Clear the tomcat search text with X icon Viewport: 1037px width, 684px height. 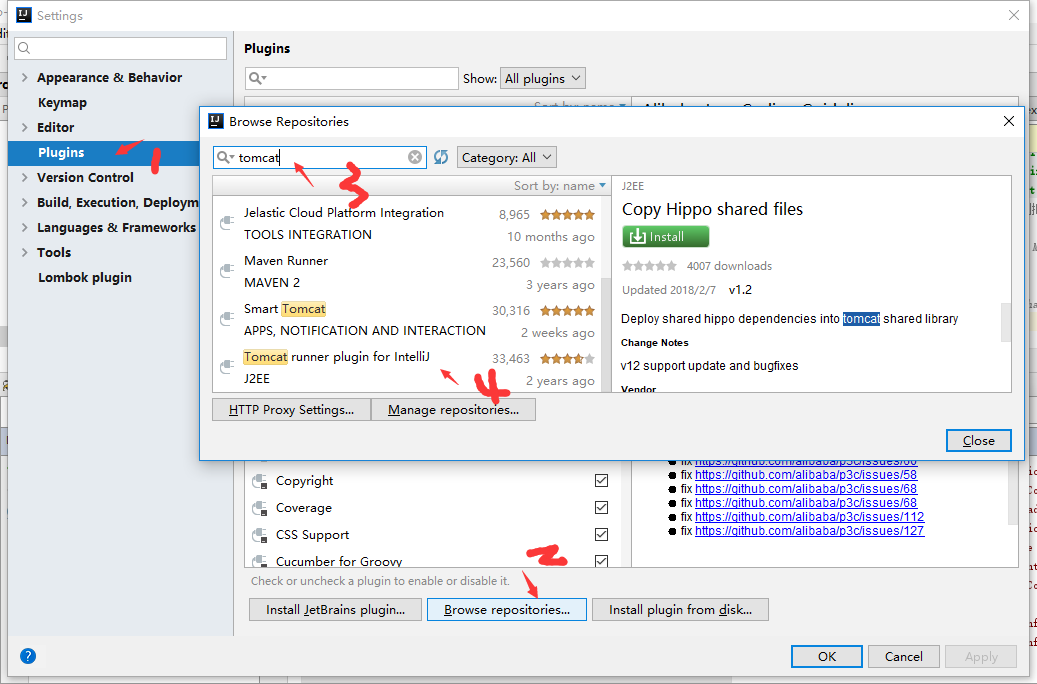pyautogui.click(x=415, y=157)
